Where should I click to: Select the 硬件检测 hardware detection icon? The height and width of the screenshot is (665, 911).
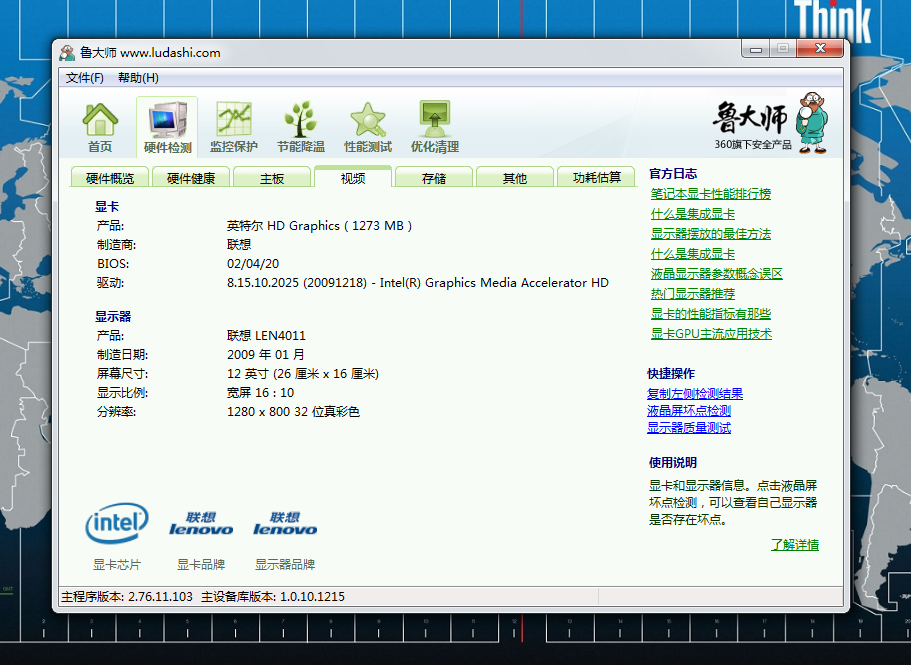click(167, 127)
